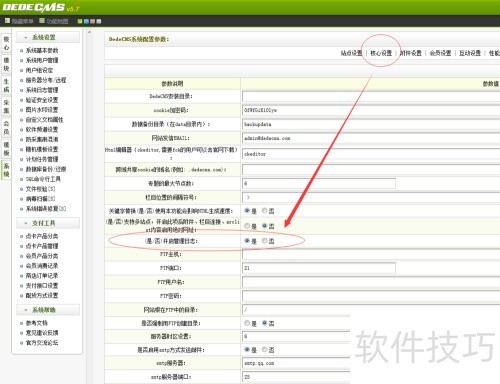Switch to the 会员 vertical tab
Screen dimensions: 500x384
(x=6, y=128)
